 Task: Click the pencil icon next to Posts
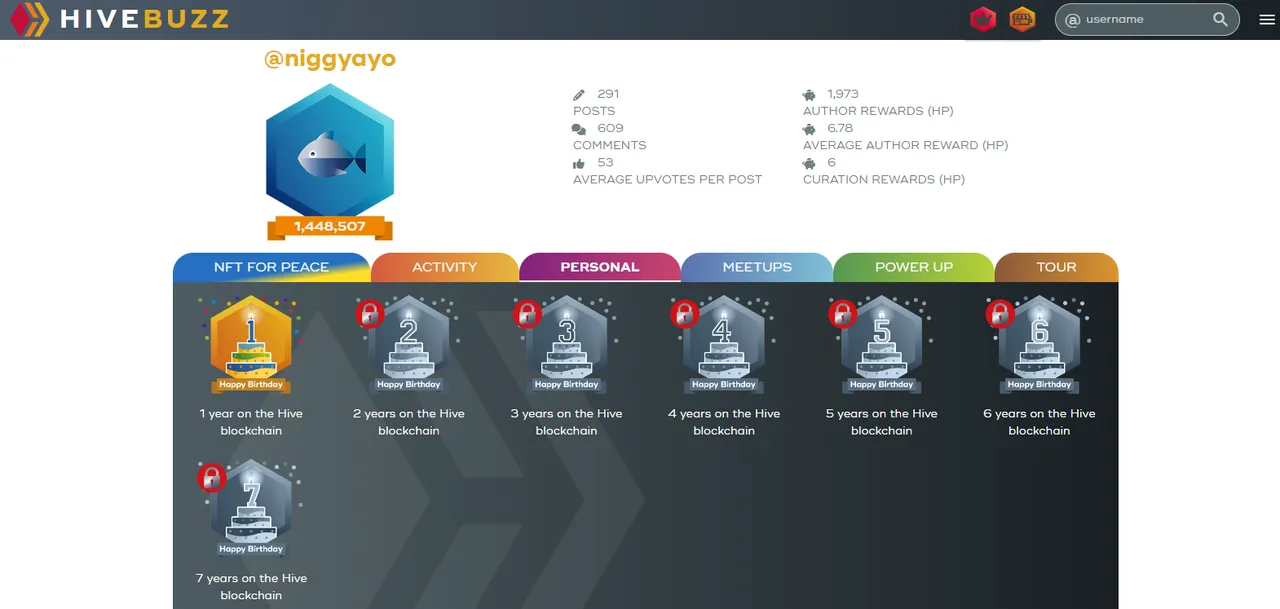tap(579, 95)
